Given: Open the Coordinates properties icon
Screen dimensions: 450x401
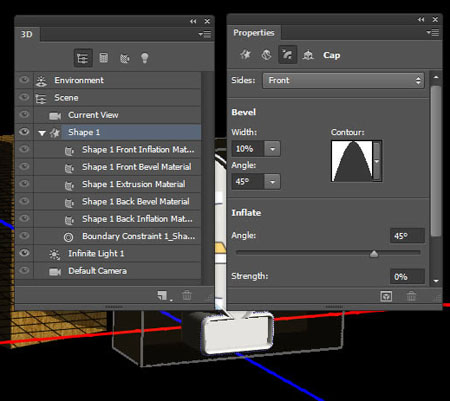Looking at the screenshot, I should pos(308,55).
